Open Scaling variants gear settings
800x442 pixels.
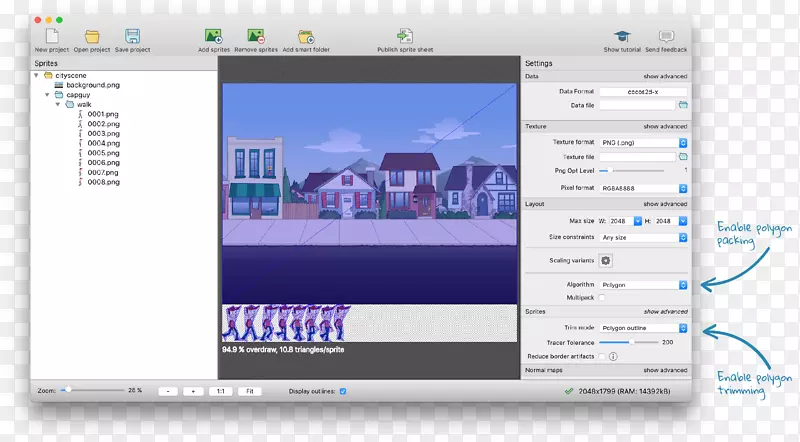point(605,261)
